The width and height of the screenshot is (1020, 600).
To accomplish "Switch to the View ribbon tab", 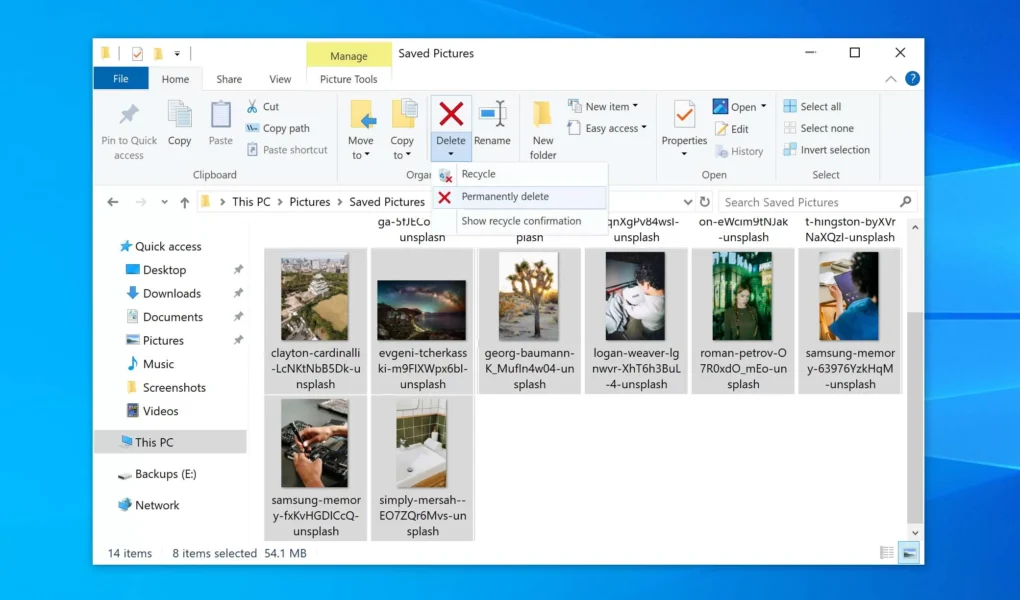I will click(279, 78).
